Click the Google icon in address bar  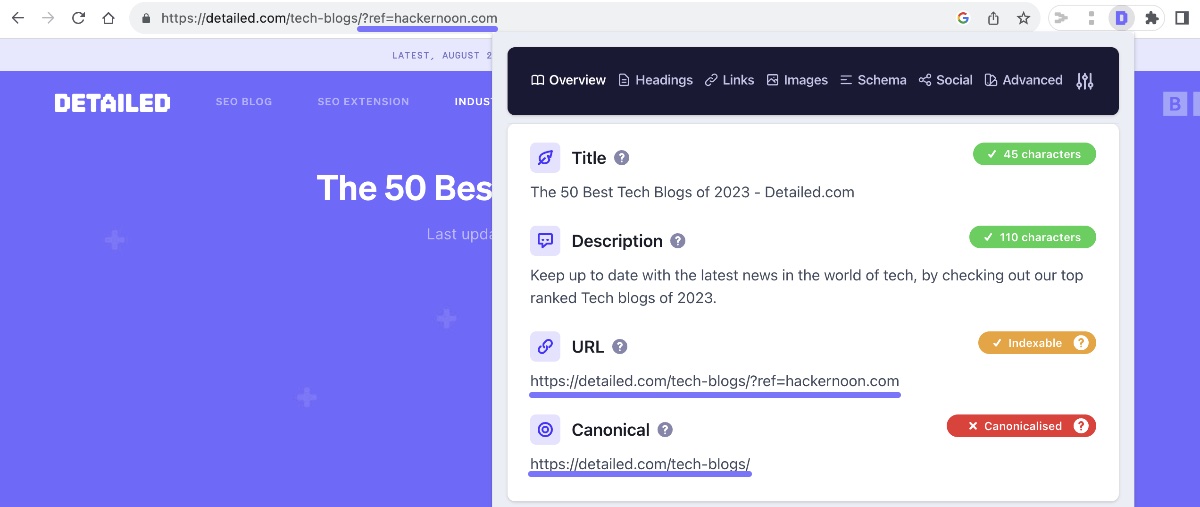(963, 18)
